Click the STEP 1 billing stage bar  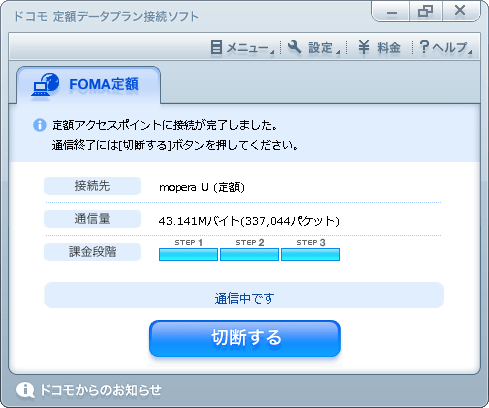(188, 254)
